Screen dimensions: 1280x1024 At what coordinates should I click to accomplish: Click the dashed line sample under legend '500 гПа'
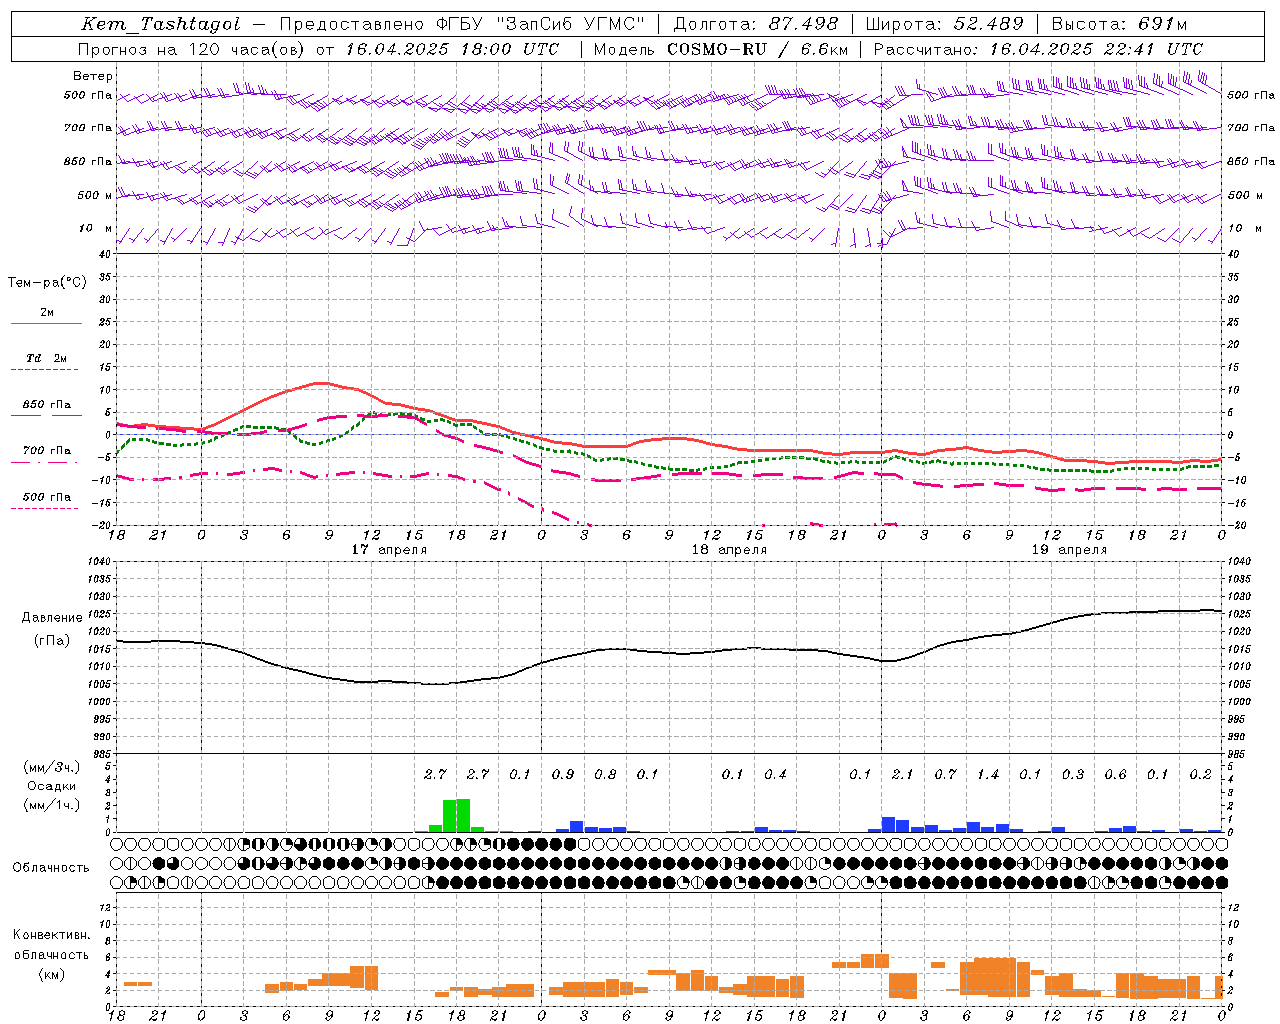pyautogui.click(x=44, y=508)
